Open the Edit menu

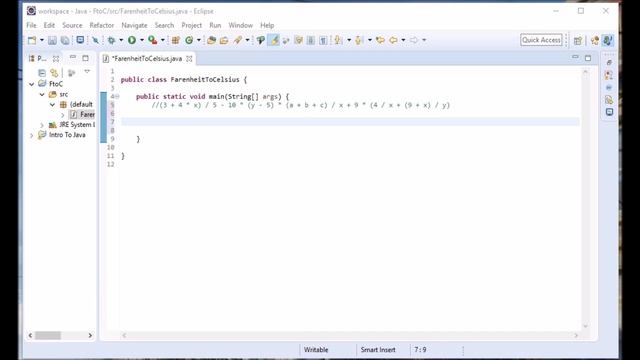pos(49,25)
